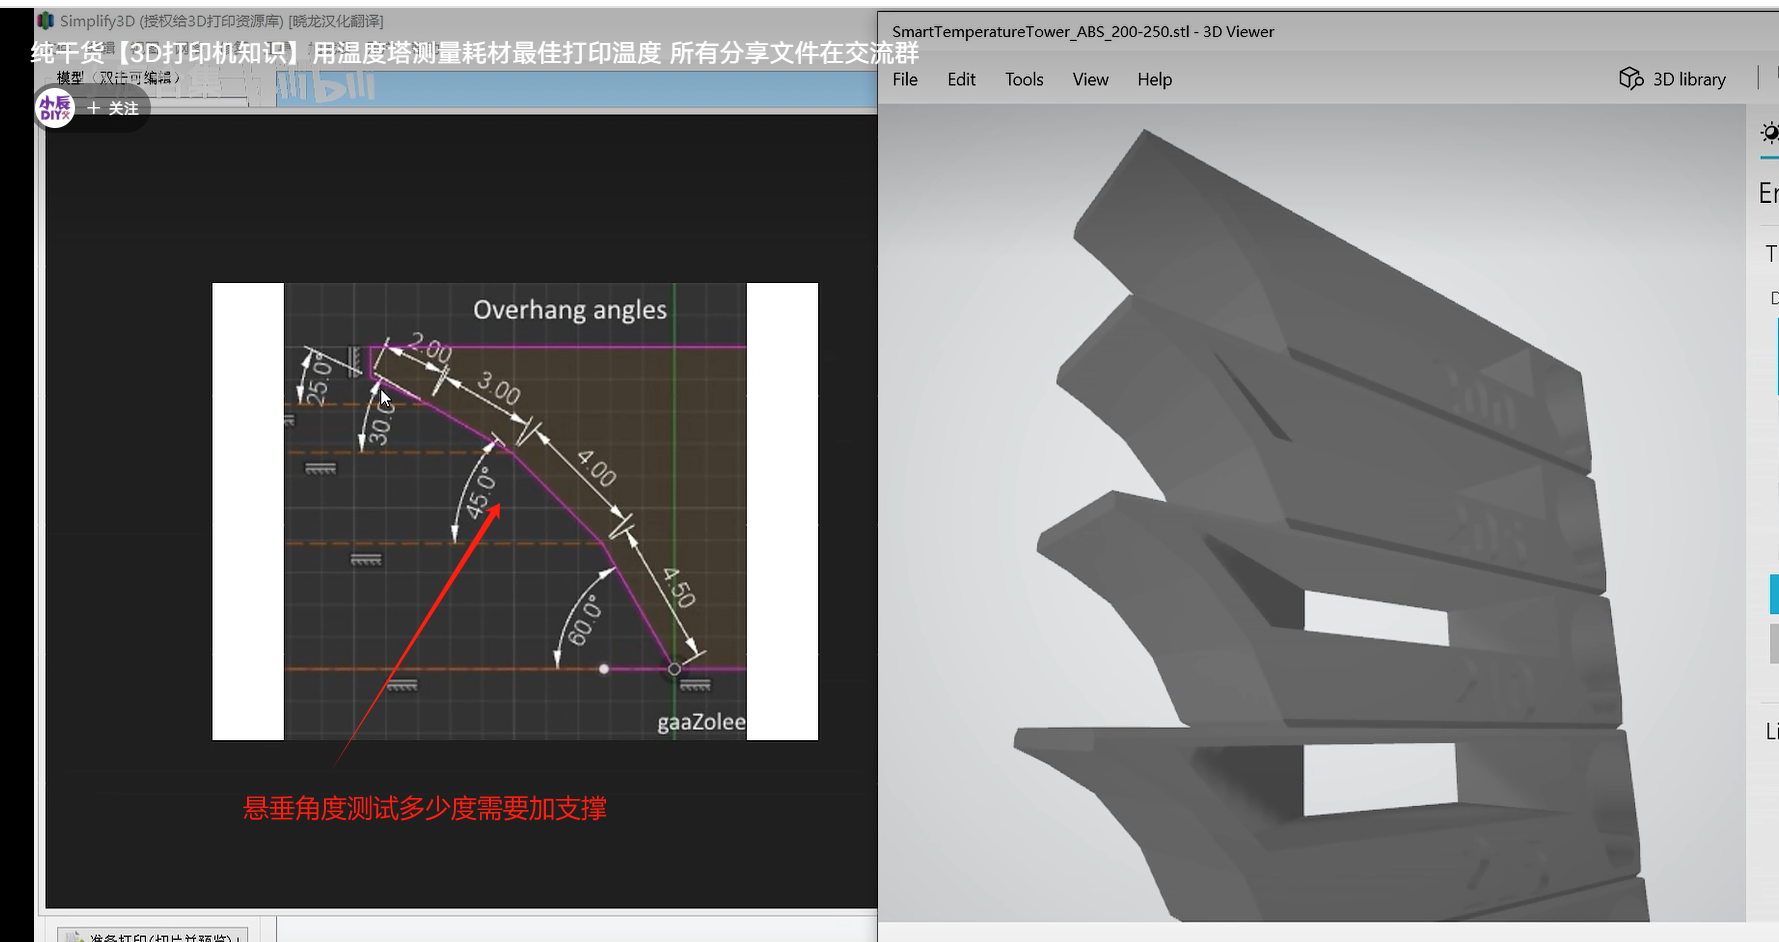Click the video title text overlay
The image size is (1779, 942).
474,53
